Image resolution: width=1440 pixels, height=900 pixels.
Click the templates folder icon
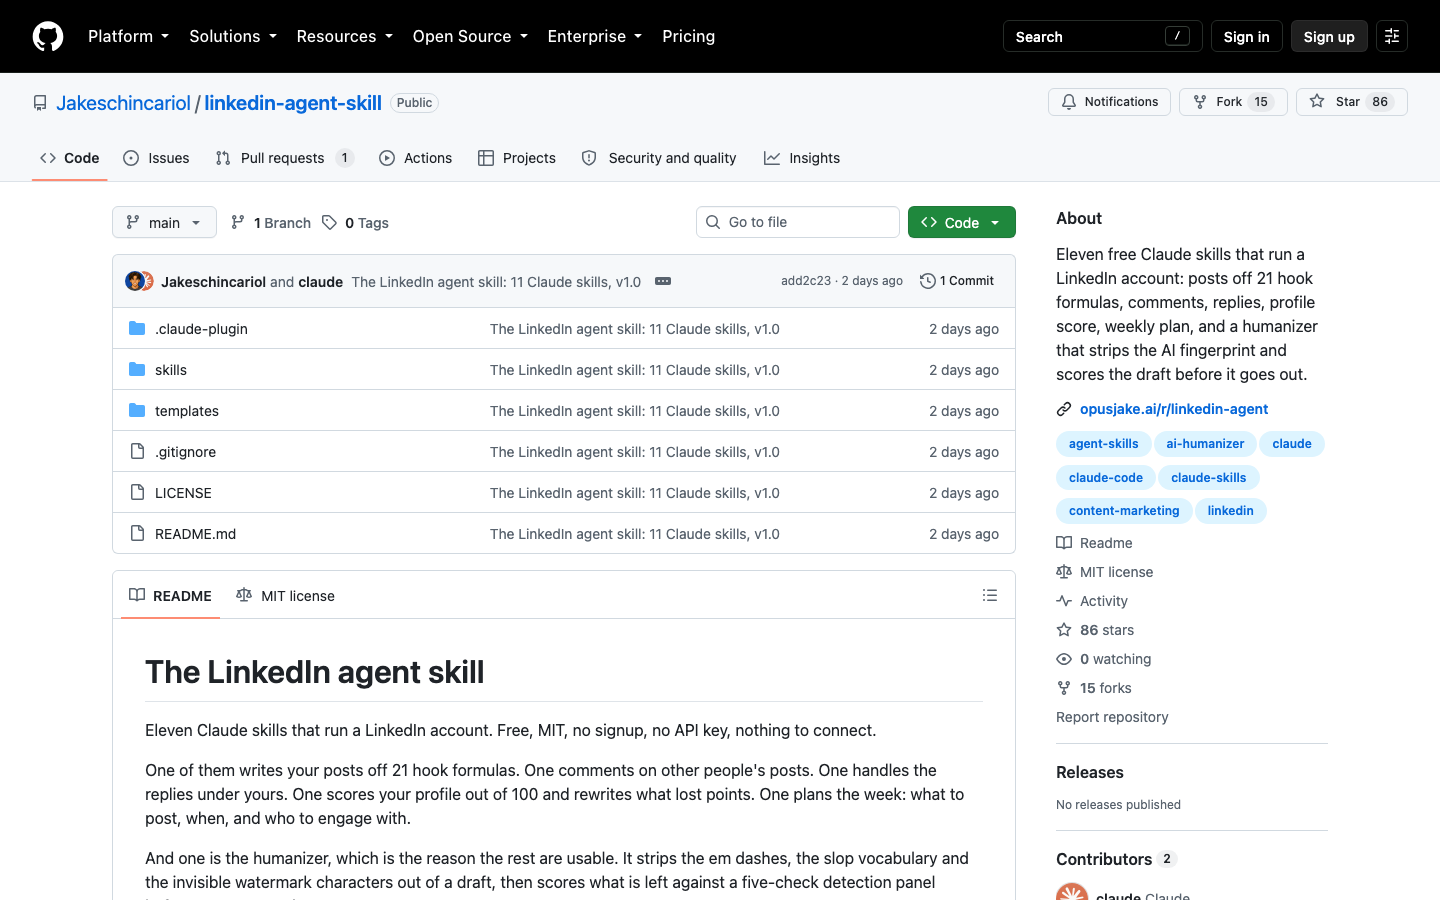coord(137,410)
